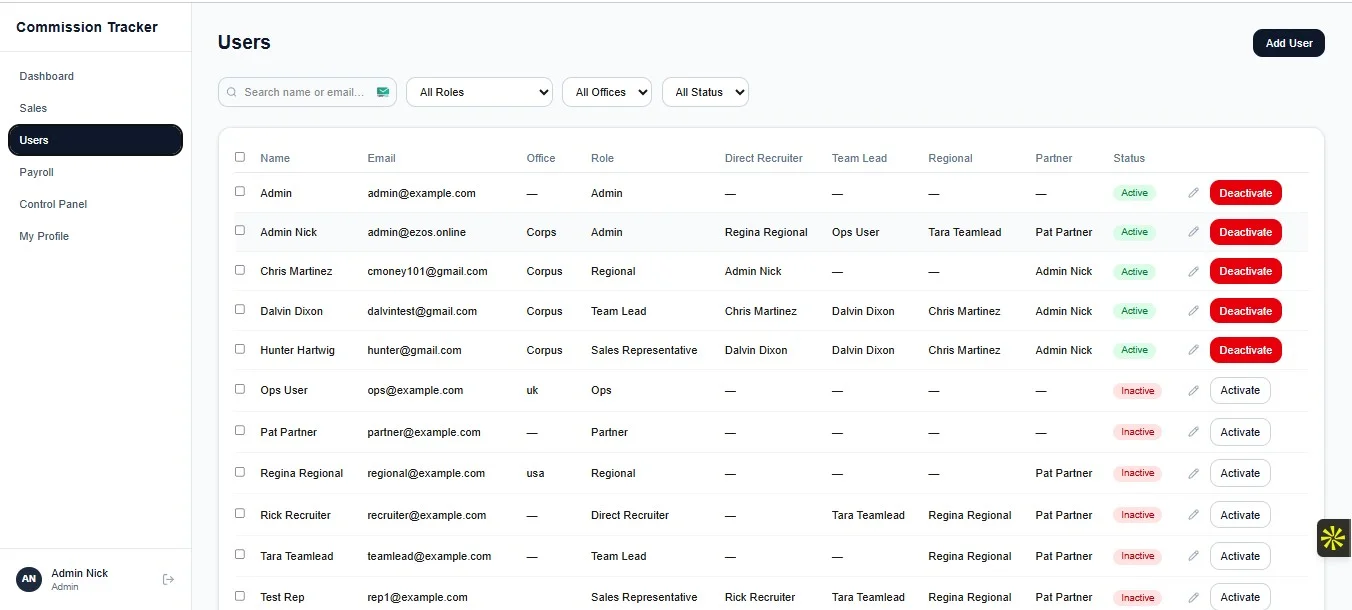This screenshot has width=1352, height=610.
Task: Deactivate Dalvin Dixon
Action: [1245, 311]
